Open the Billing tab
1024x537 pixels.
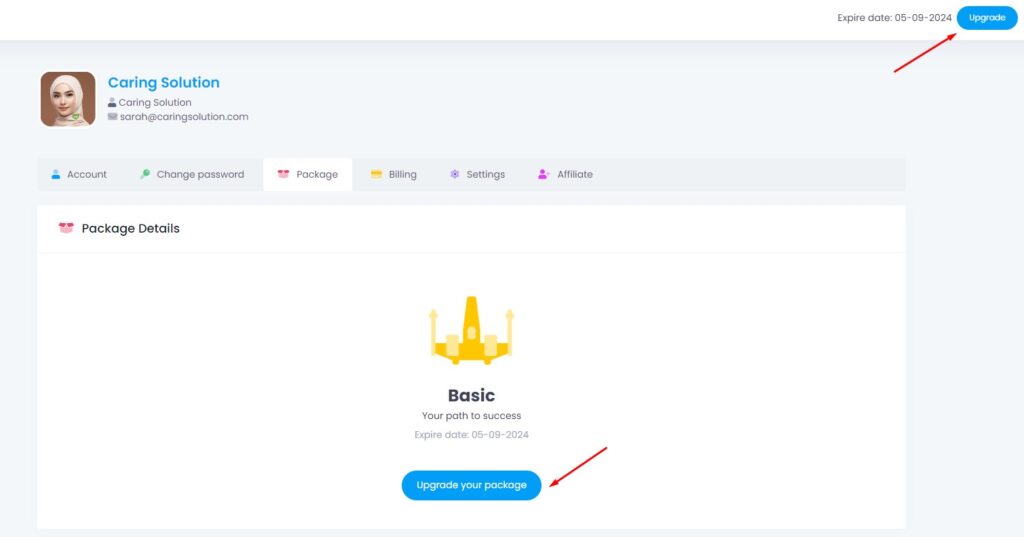pos(394,174)
